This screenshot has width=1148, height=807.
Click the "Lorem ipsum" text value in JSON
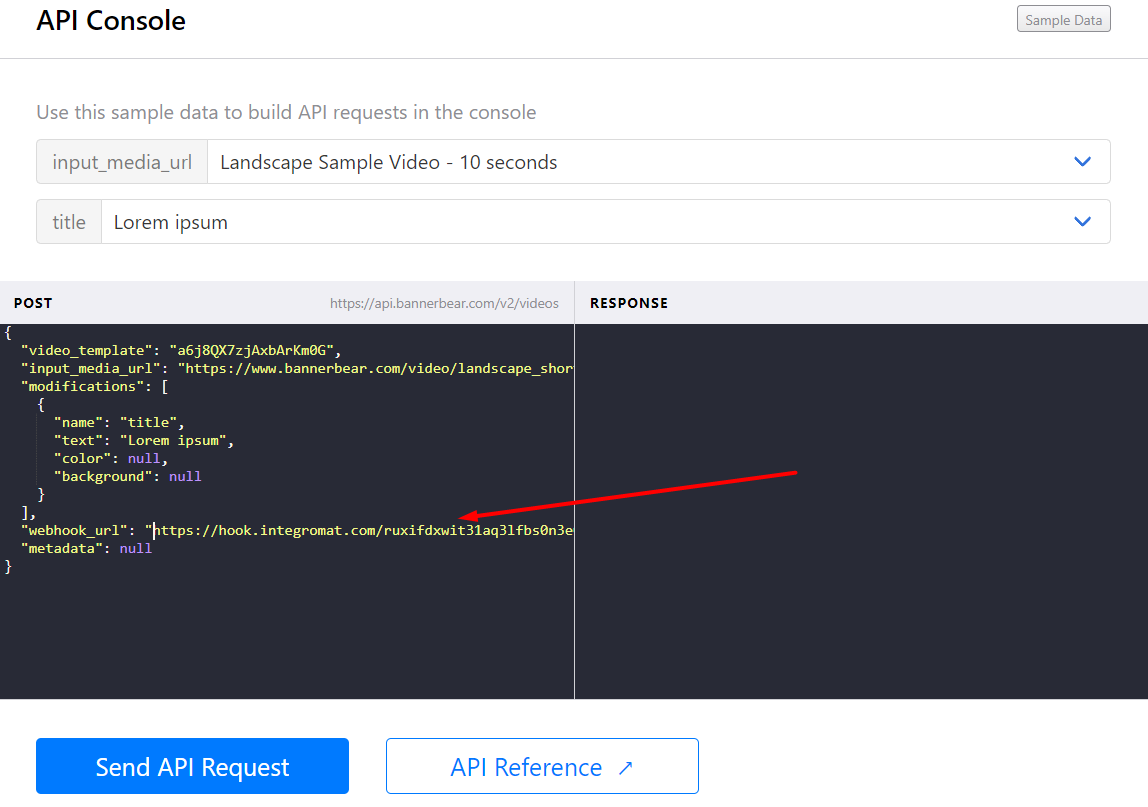coord(176,440)
